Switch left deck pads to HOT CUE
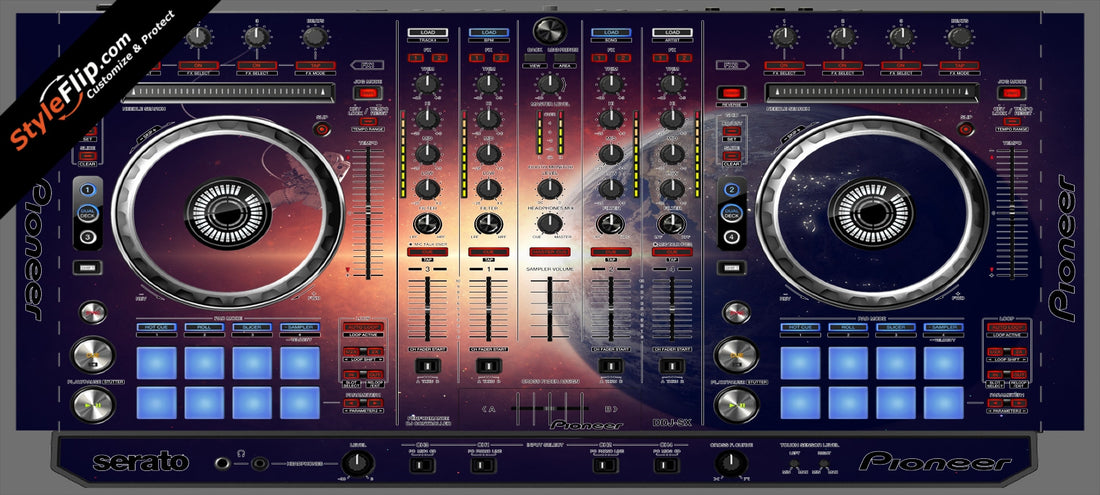The image size is (1100, 495). point(156,327)
